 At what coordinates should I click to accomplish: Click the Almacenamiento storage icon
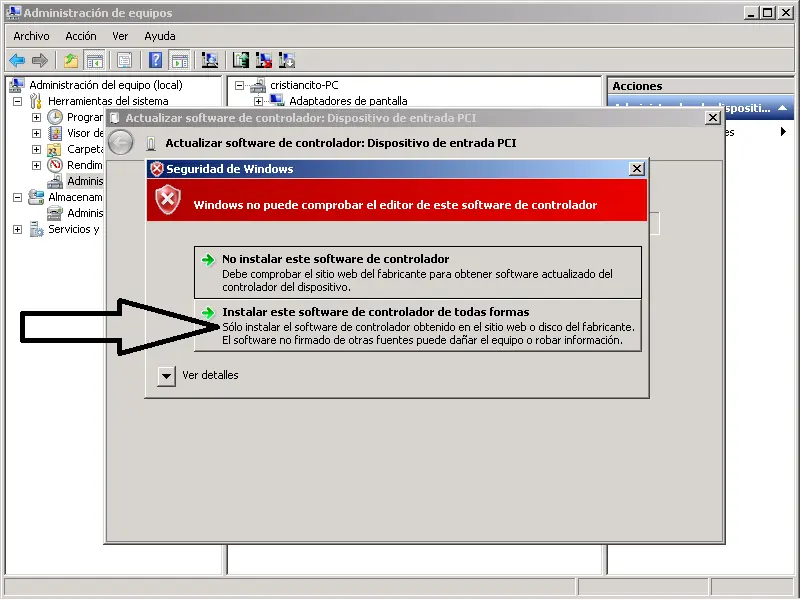[x=36, y=197]
